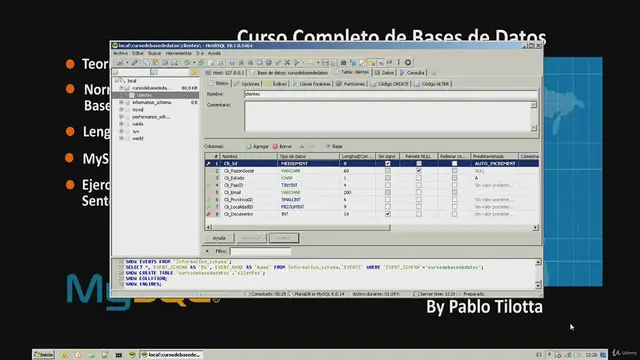
Task: Click the Ayuda button below the grid
Action: (219, 238)
